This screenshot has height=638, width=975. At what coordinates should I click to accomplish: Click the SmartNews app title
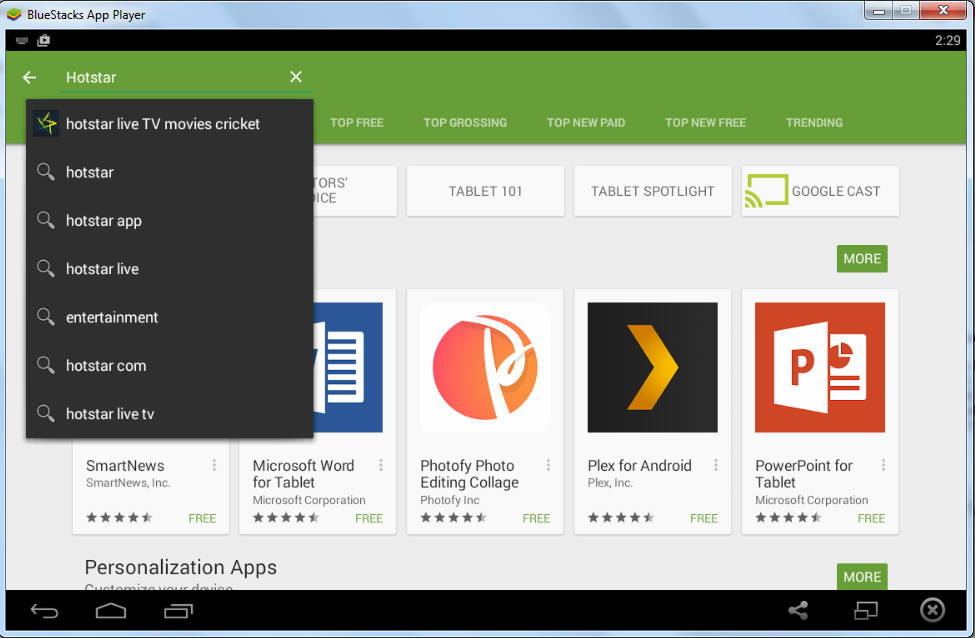click(x=125, y=466)
